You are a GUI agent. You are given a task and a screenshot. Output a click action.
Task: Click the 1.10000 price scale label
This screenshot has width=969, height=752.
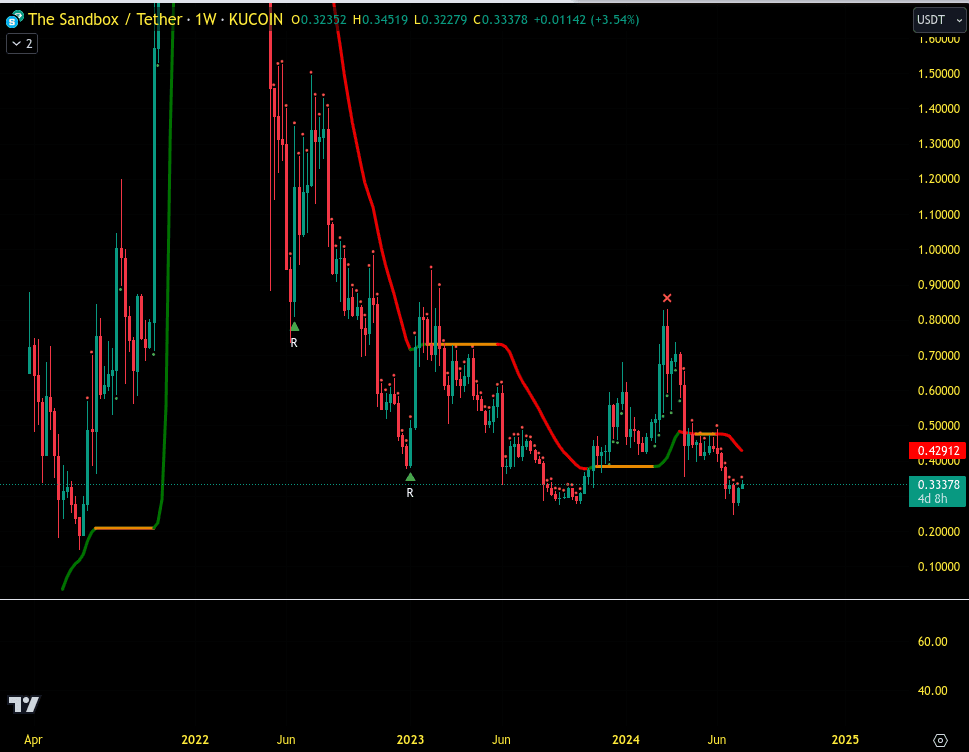point(939,214)
